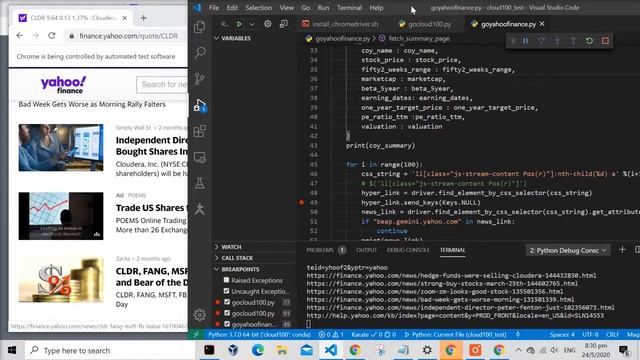640x360 pixels.
Task: Open the Python Debug Console terminal dropdown
Action: click(x=568, y=250)
